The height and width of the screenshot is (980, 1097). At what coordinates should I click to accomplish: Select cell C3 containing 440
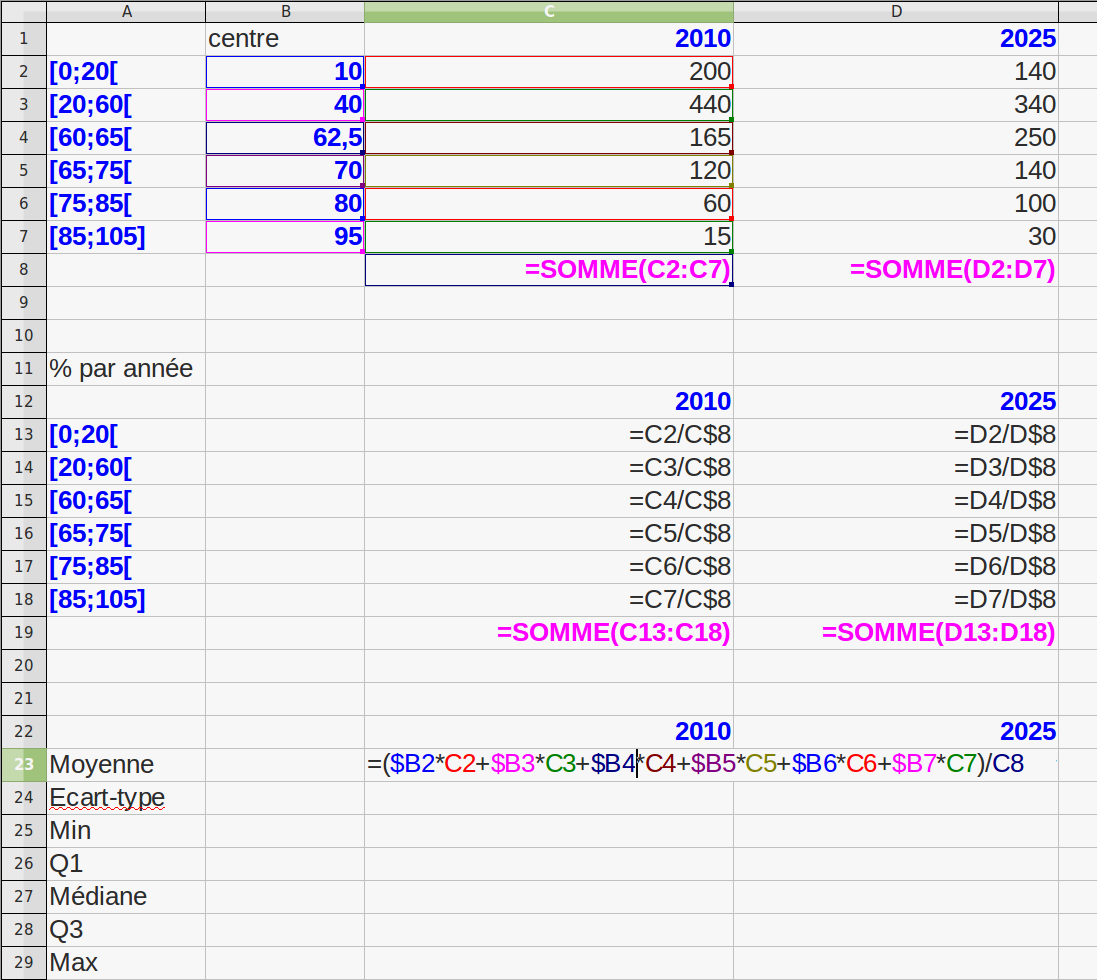coord(549,105)
